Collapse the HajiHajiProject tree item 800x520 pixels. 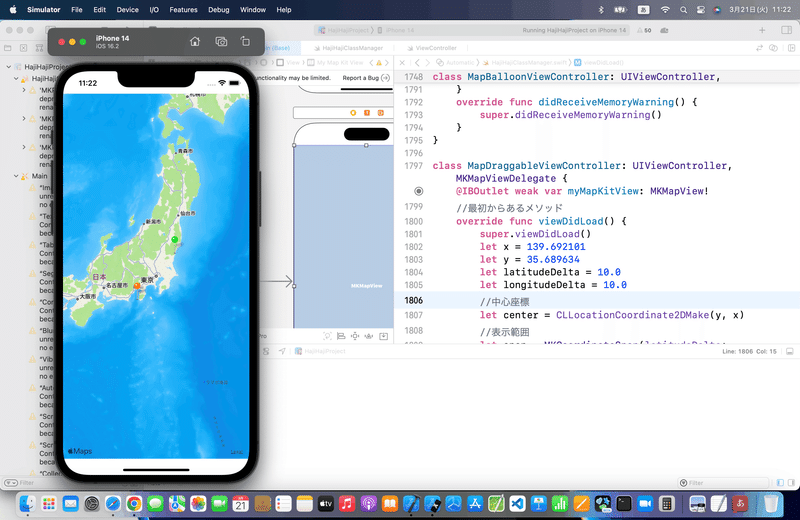tap(9, 67)
